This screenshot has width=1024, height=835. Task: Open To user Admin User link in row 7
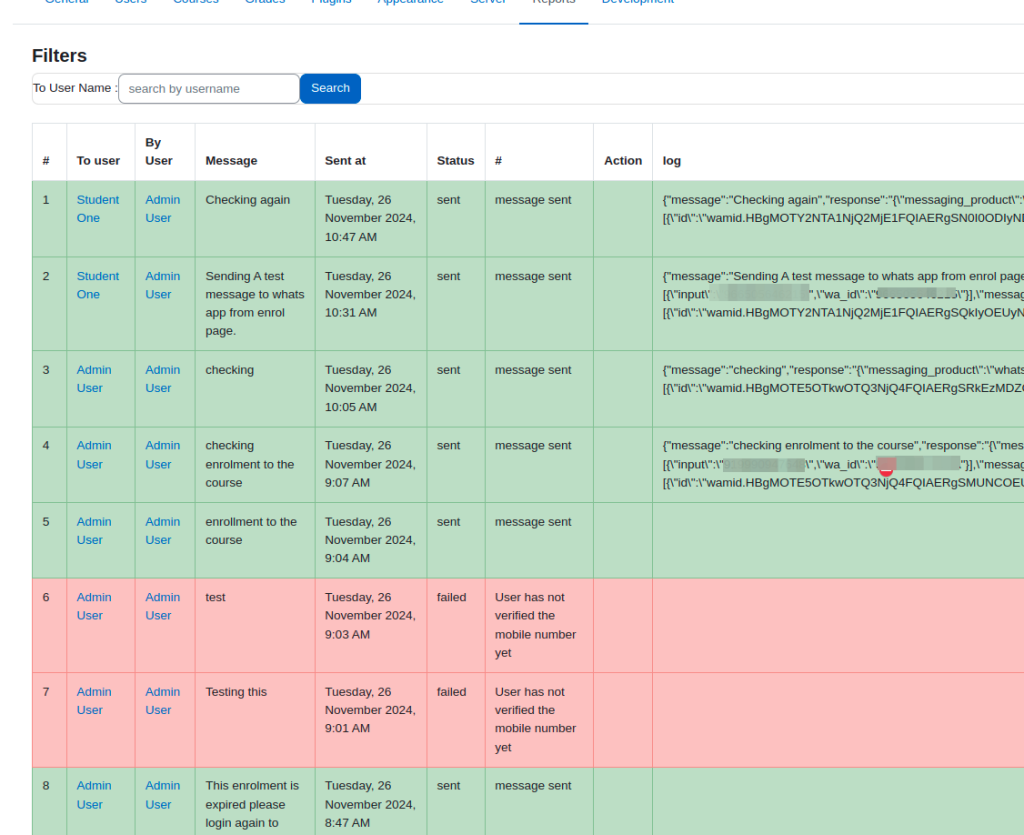pos(94,701)
